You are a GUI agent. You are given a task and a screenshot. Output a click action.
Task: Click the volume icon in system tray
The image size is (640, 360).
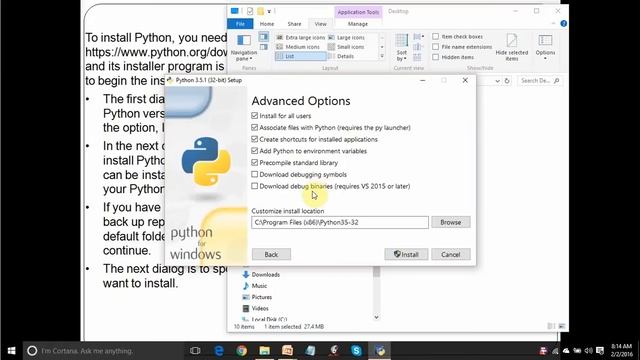coord(588,351)
